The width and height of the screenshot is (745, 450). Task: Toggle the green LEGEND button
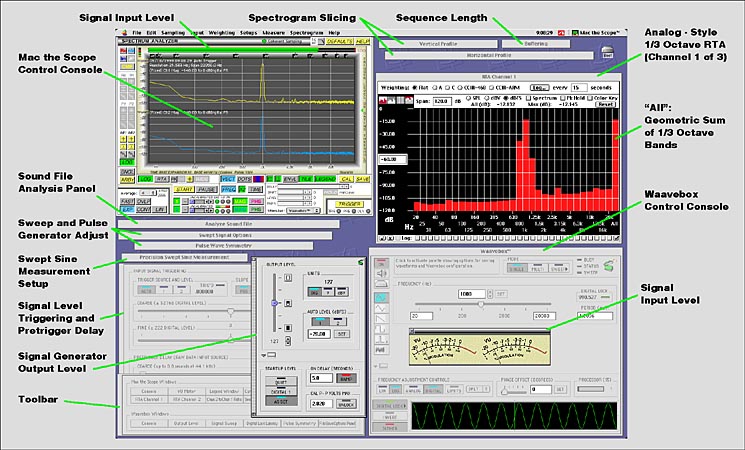point(325,179)
